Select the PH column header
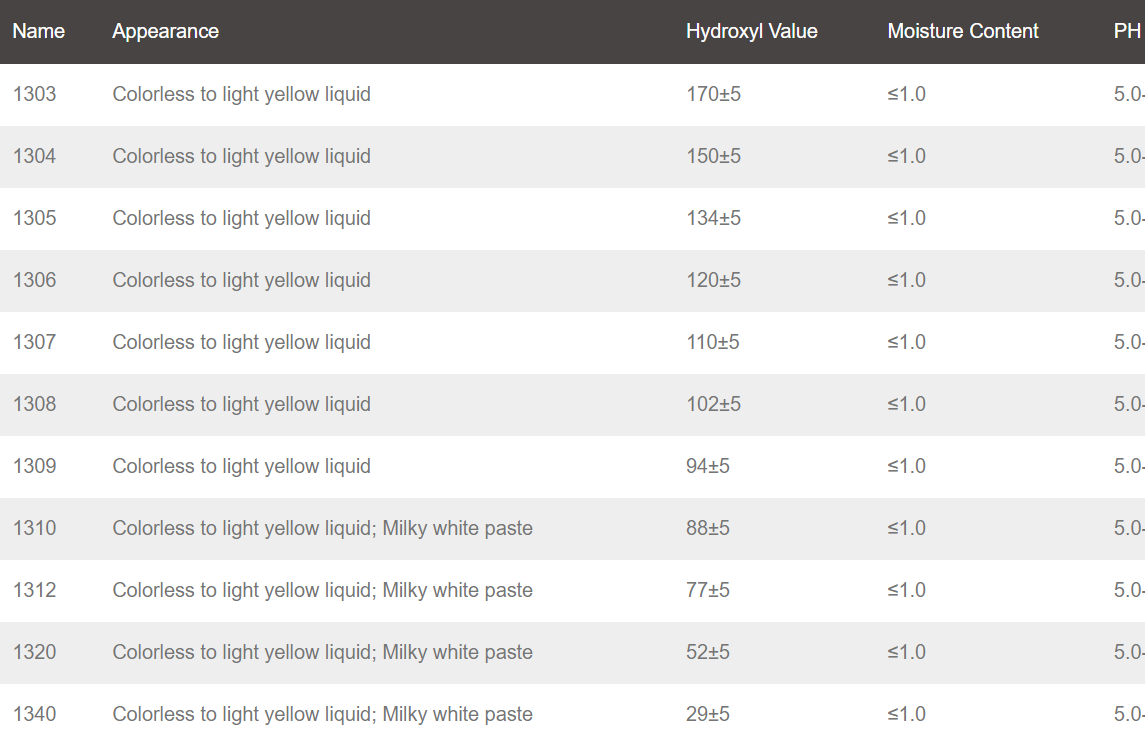1146x737 pixels. [1127, 31]
